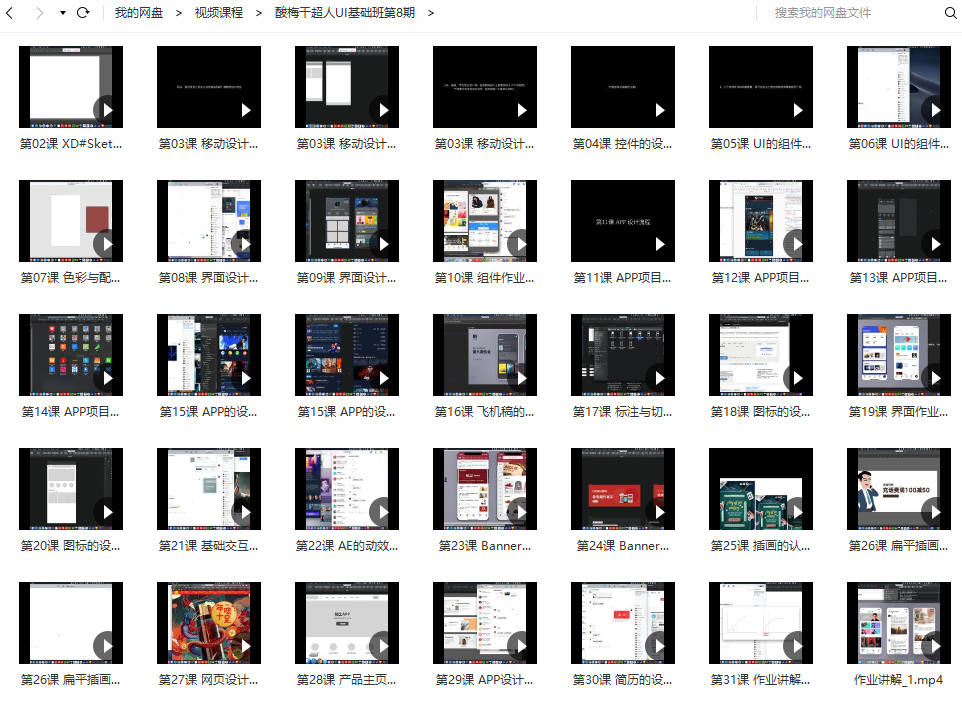The image size is (962, 701).
Task: Click the forward navigation arrow
Action: [39, 13]
